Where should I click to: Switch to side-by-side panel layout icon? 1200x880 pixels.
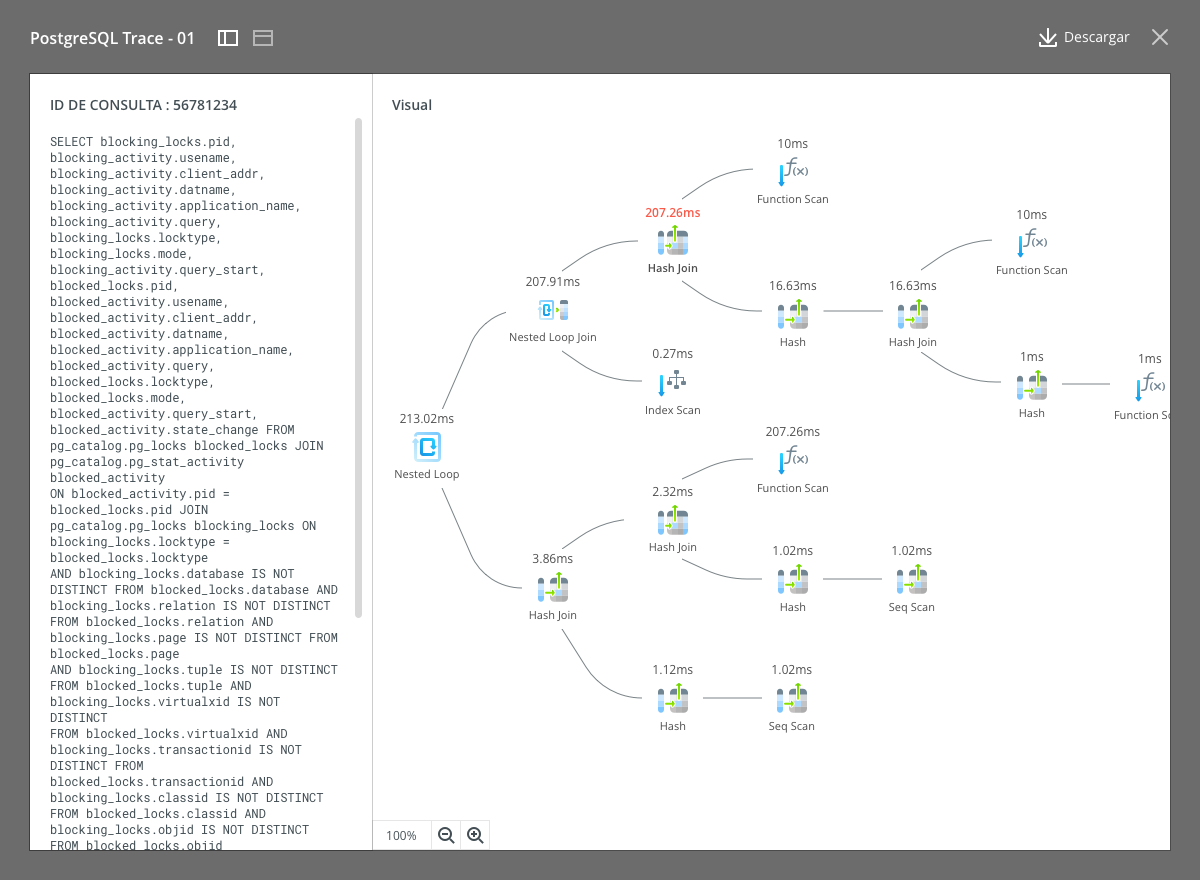pyautogui.click(x=228, y=38)
